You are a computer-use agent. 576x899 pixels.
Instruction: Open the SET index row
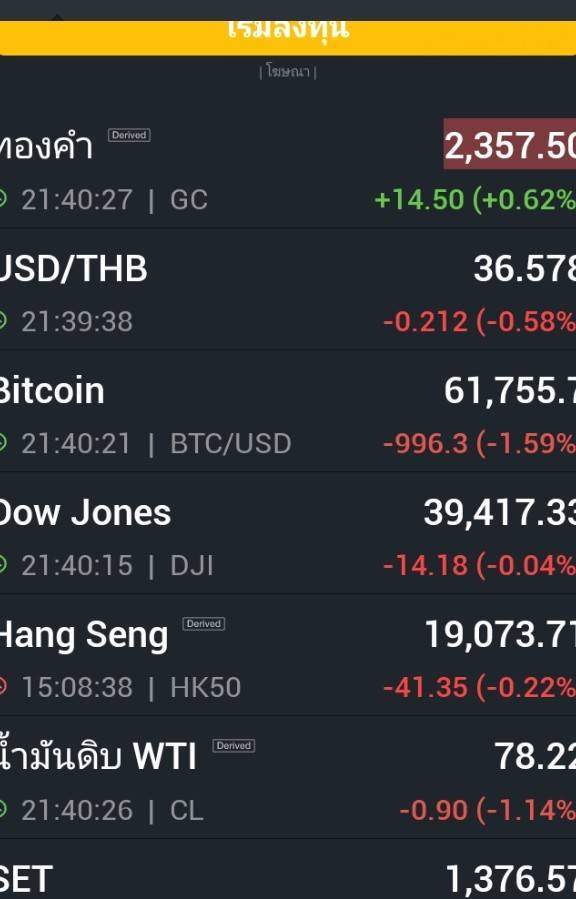288,870
